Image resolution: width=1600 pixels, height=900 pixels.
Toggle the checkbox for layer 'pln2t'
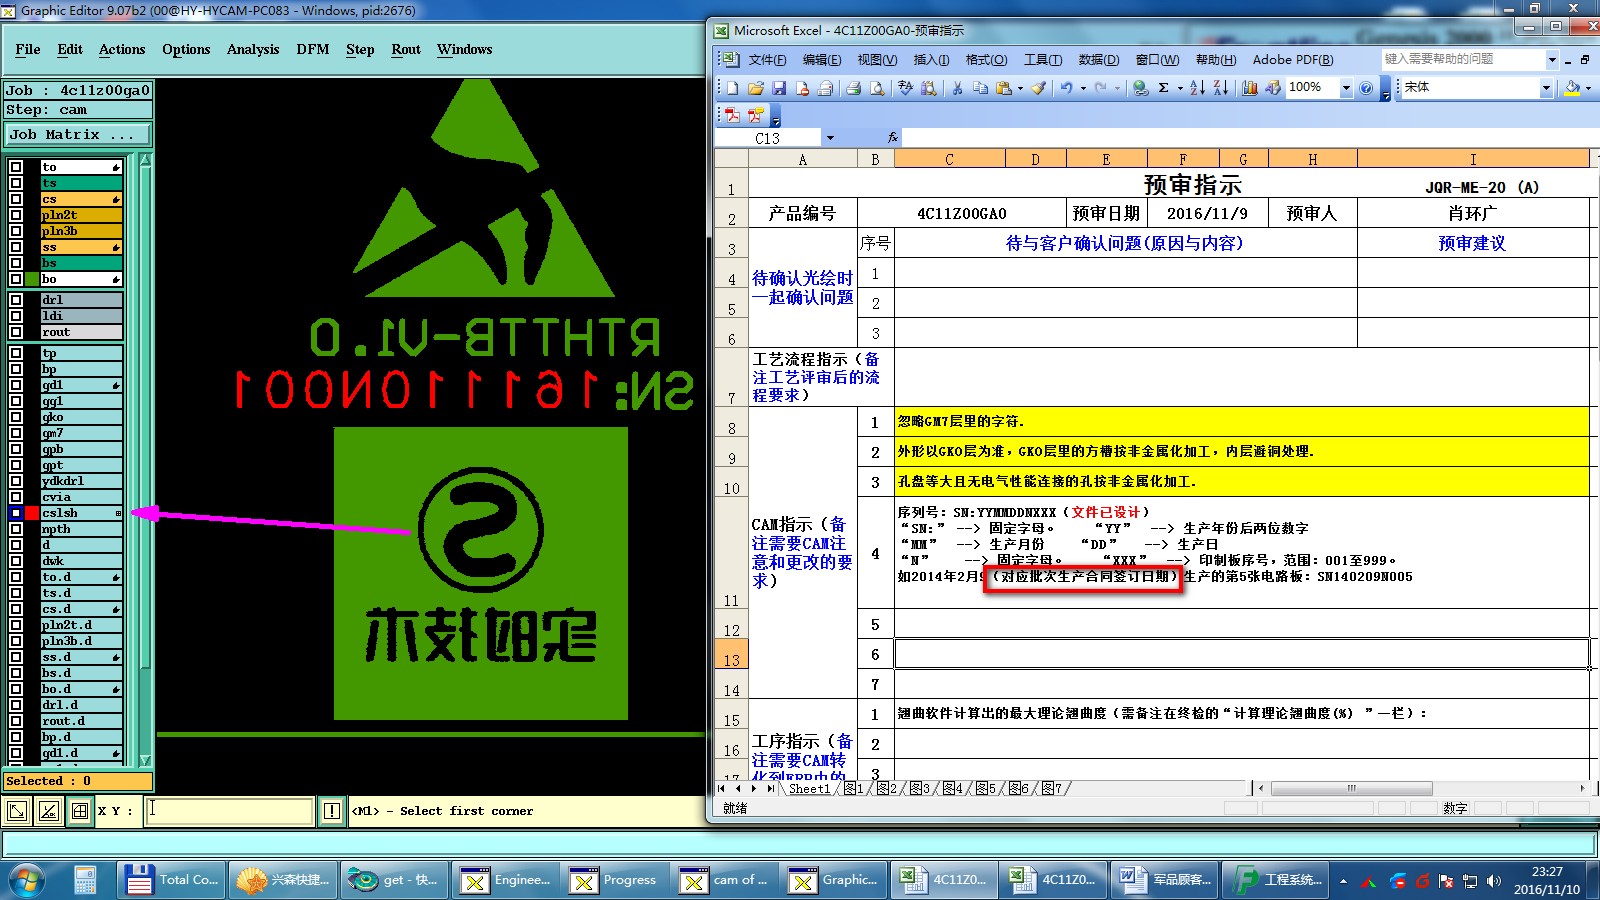point(16,215)
